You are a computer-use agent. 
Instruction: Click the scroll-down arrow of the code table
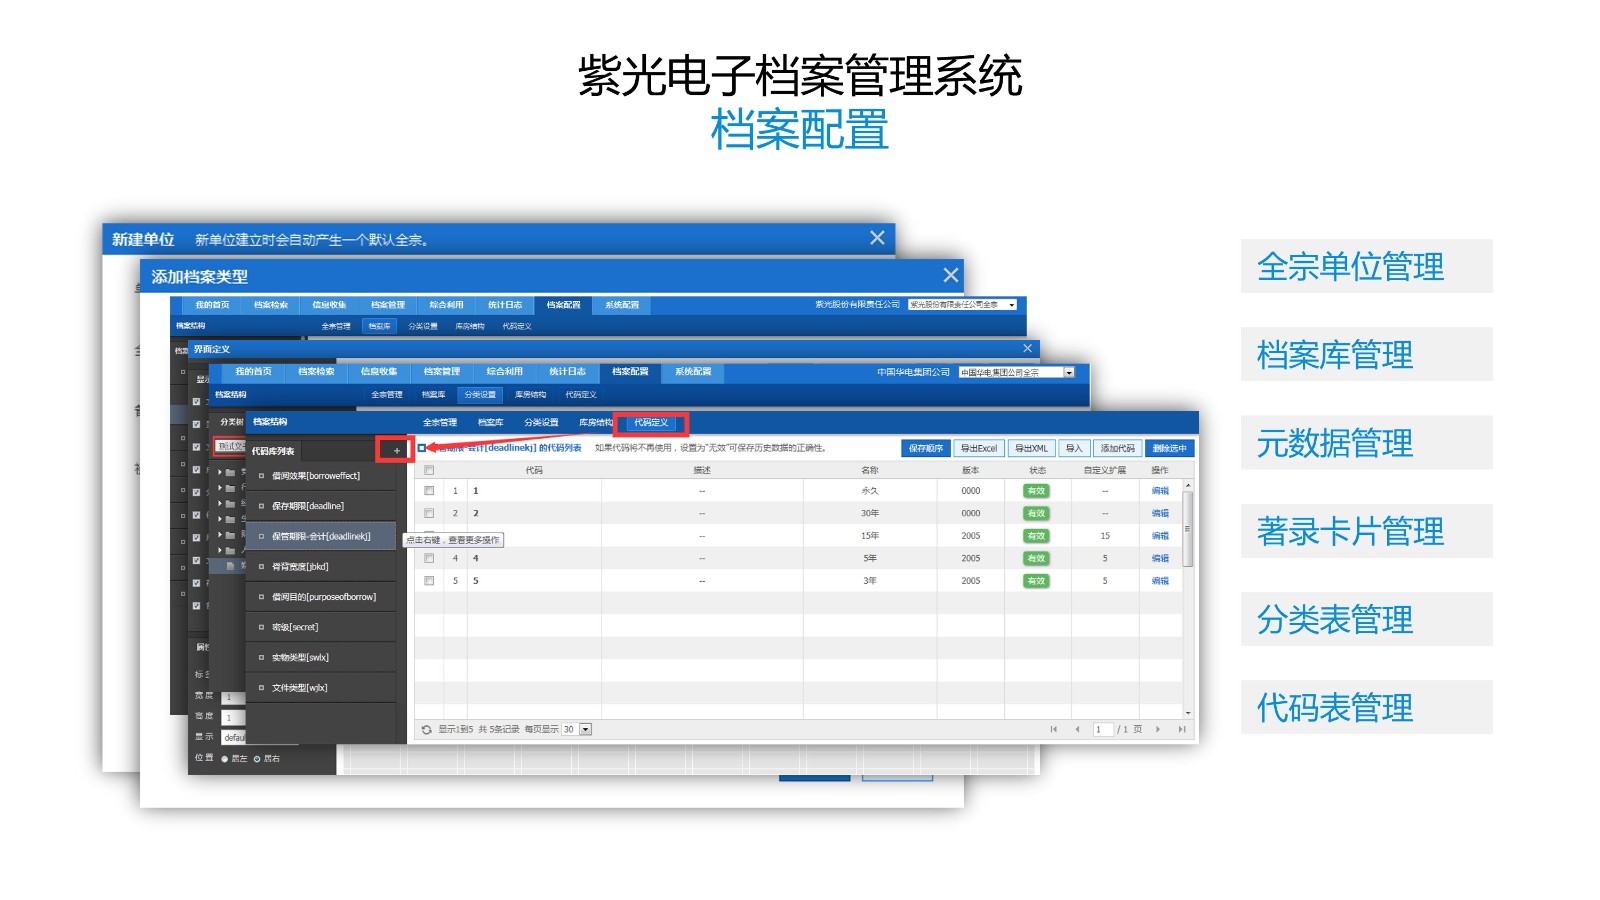(1188, 713)
